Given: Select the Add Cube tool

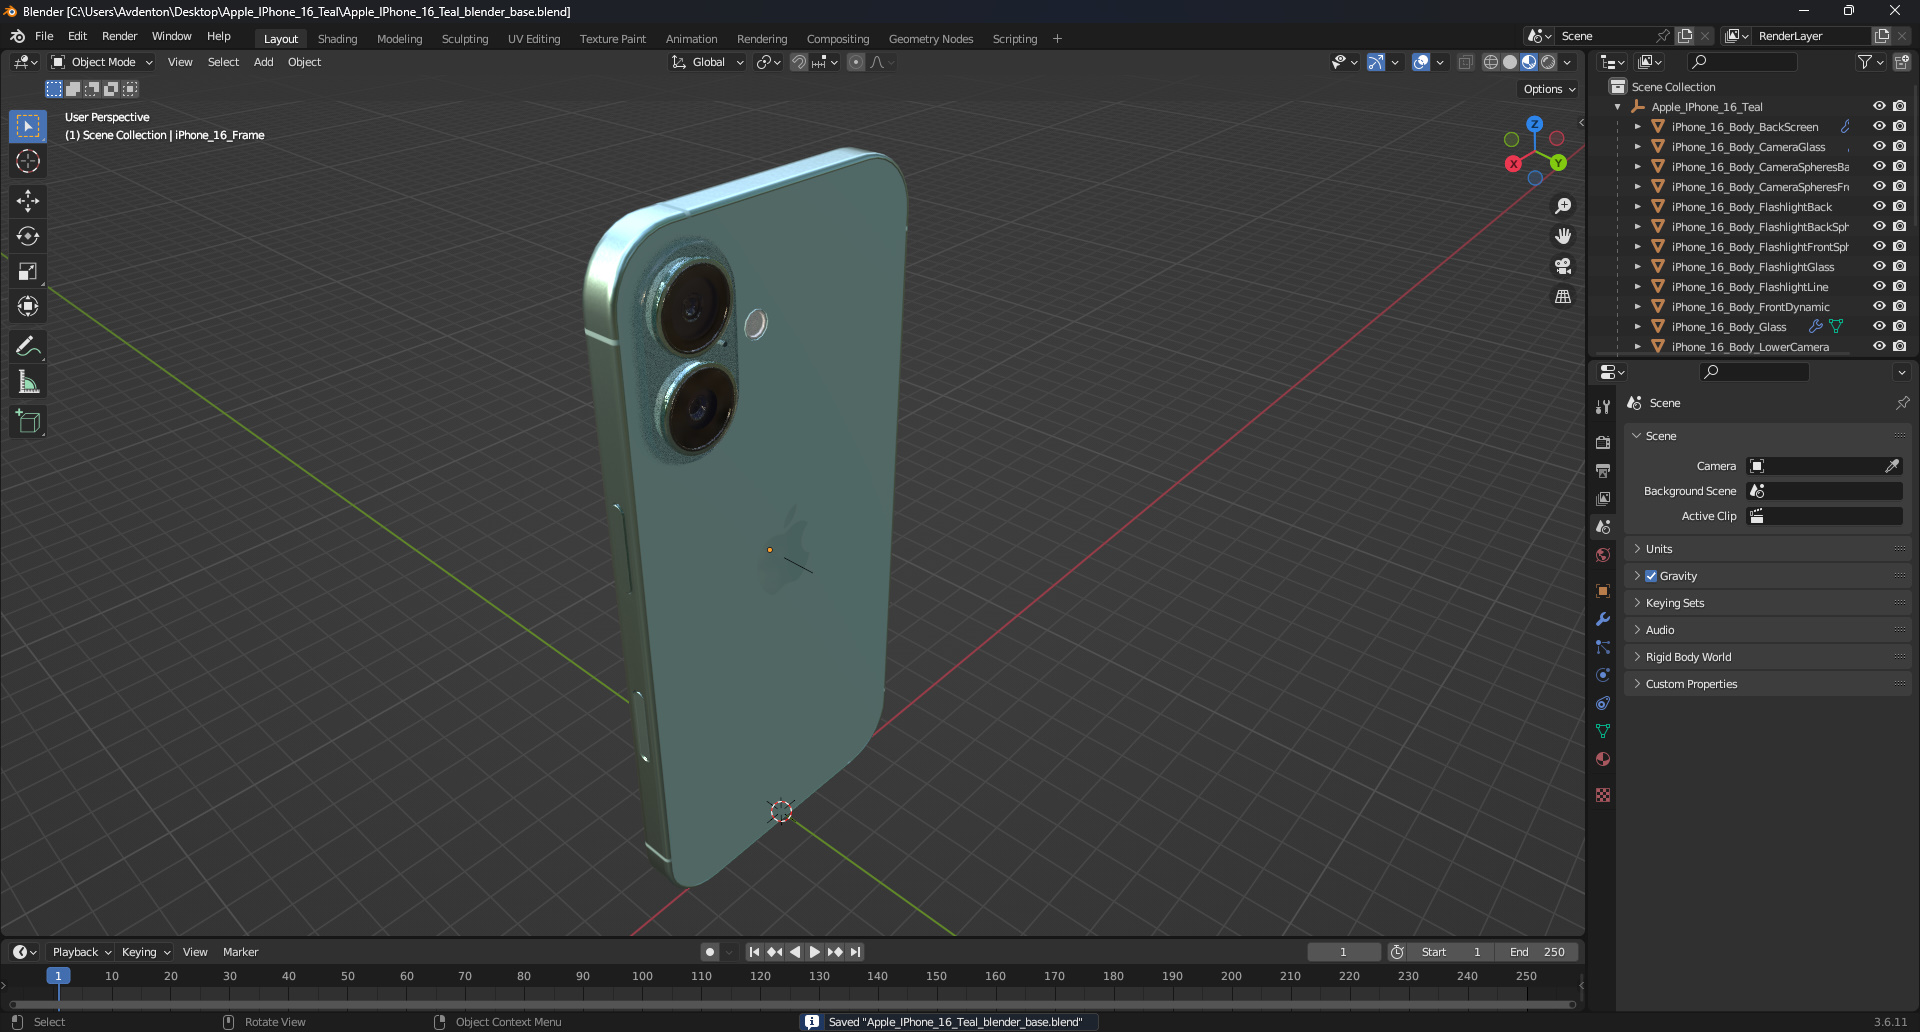Looking at the screenshot, I should [28, 421].
